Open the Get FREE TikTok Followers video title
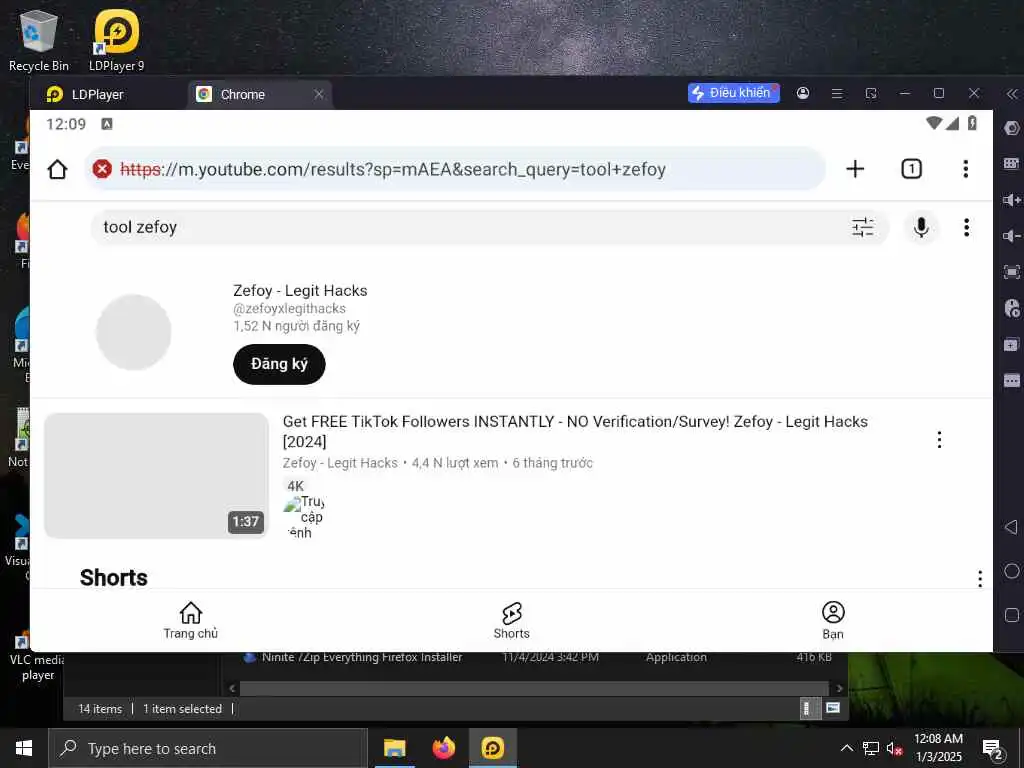1024x768 pixels. (575, 431)
